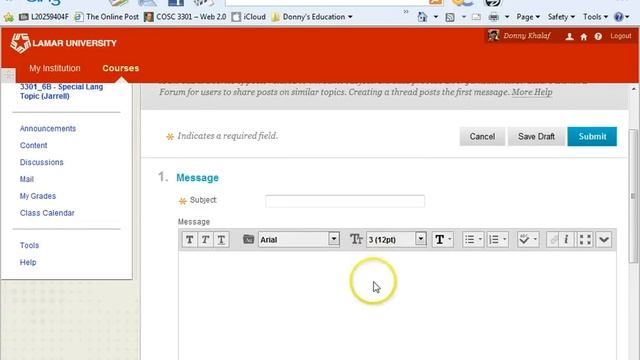
Task: Show more toolbar items chevron
Action: point(406,11)
